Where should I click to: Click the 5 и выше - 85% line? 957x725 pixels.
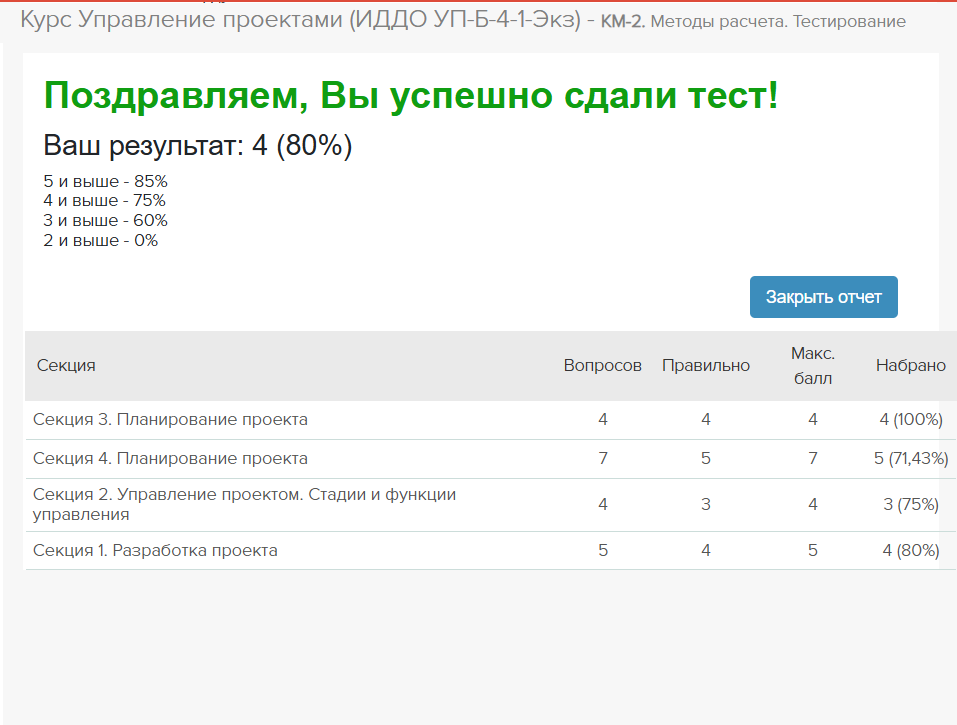(105, 181)
